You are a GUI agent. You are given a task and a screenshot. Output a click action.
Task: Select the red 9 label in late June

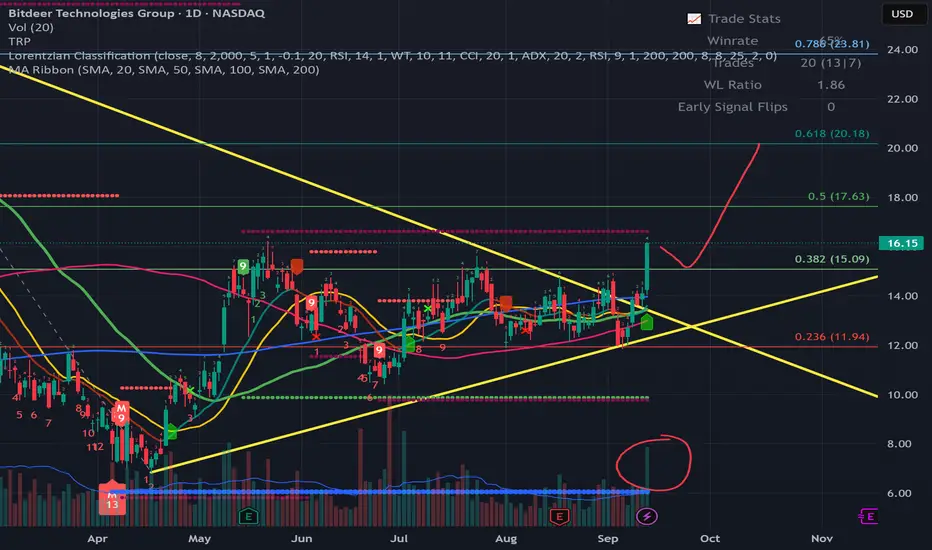coord(379,351)
